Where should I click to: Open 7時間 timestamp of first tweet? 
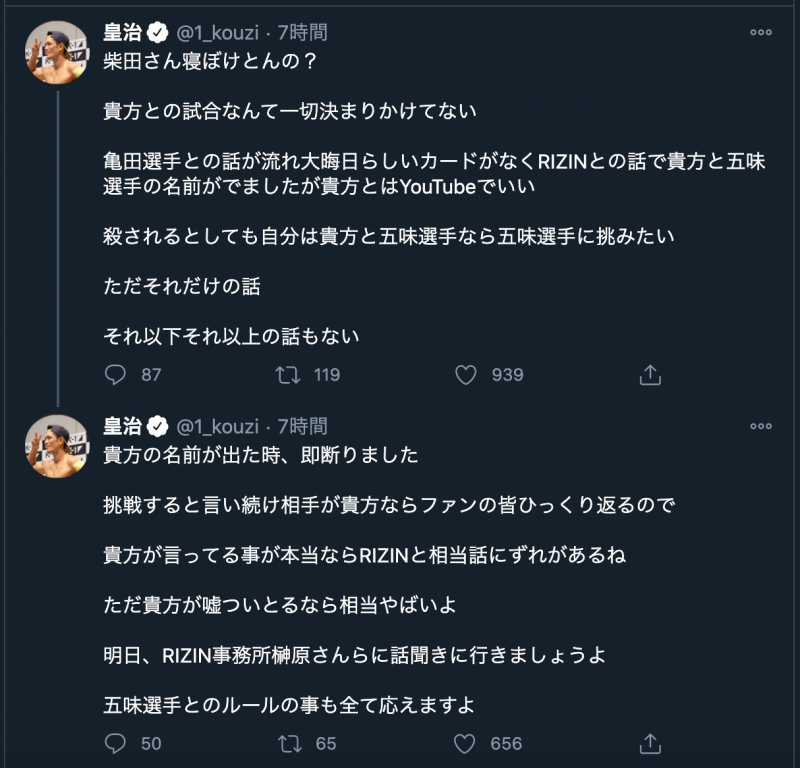pos(302,33)
